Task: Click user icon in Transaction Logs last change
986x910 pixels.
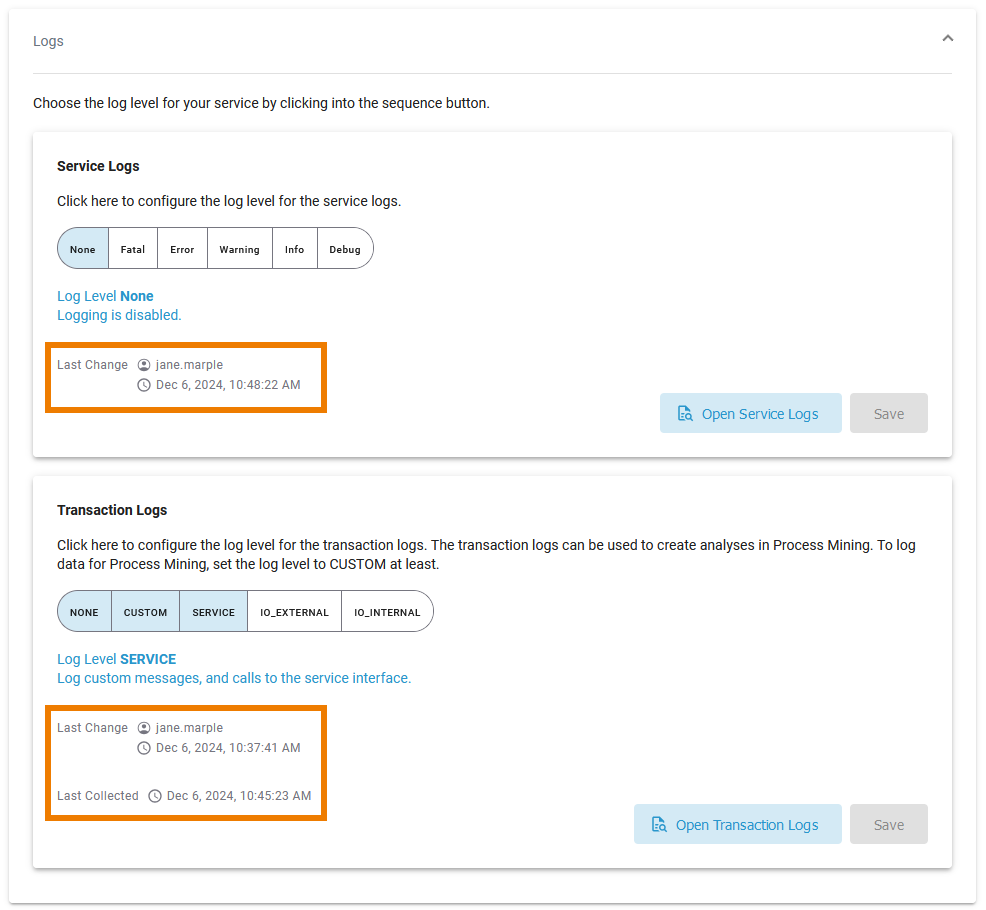Action: click(144, 728)
